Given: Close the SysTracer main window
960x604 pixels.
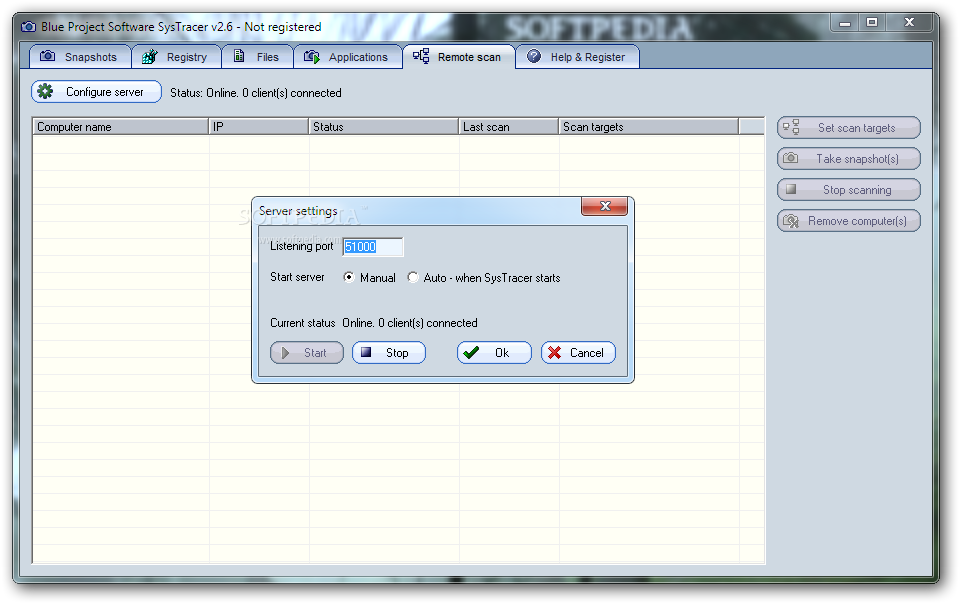Looking at the screenshot, I should [x=909, y=23].
